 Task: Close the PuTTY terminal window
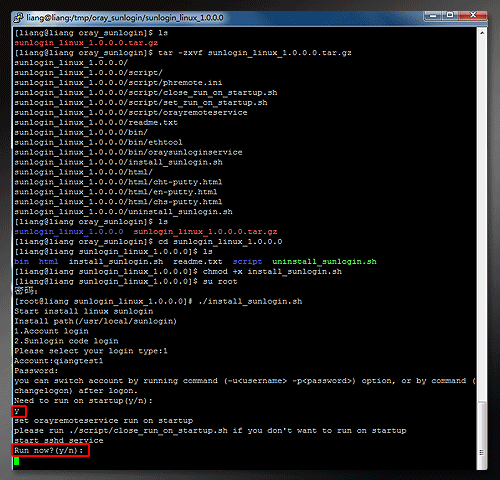click(x=473, y=15)
